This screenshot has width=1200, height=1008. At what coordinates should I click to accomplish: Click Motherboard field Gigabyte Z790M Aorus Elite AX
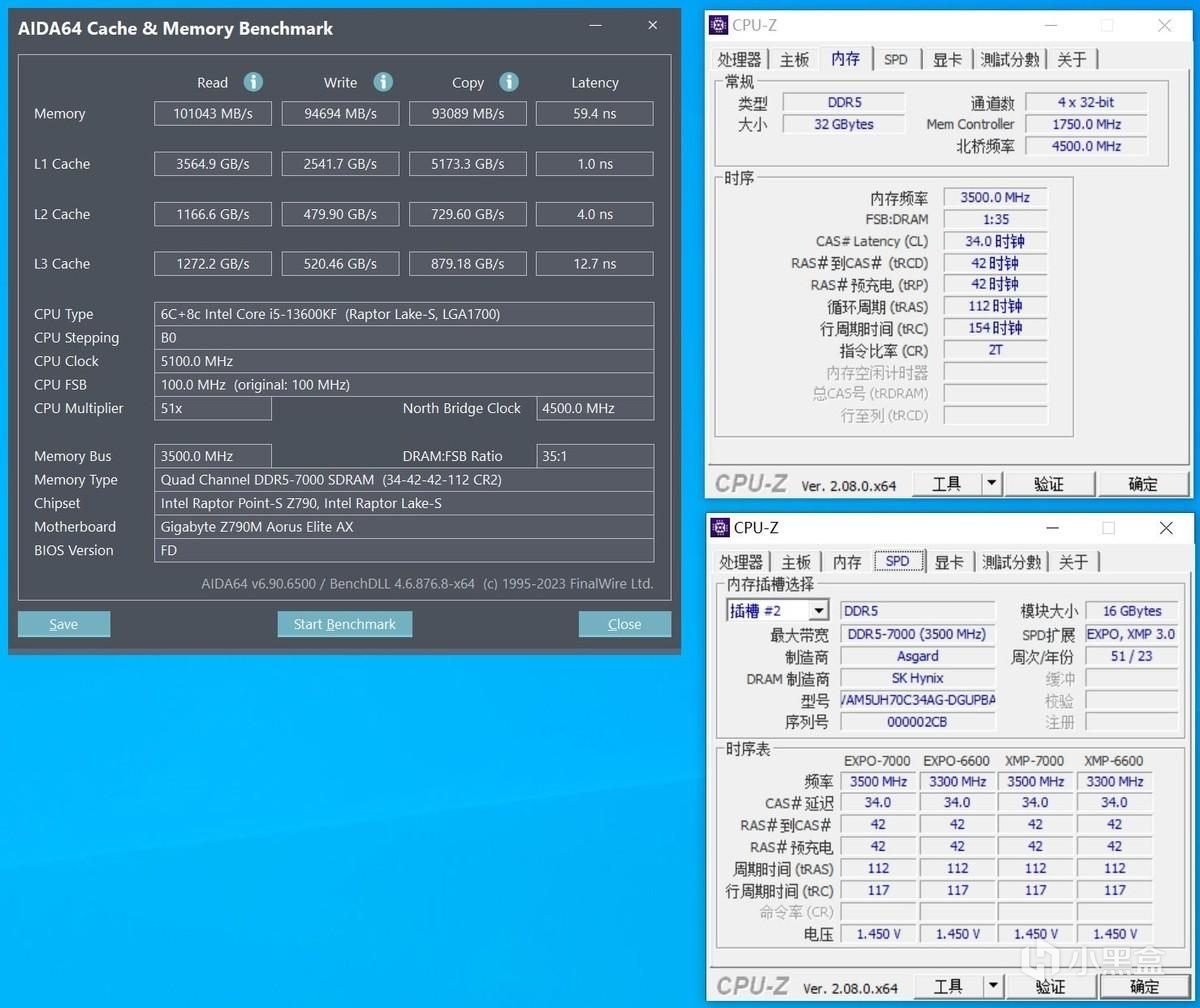coord(404,526)
